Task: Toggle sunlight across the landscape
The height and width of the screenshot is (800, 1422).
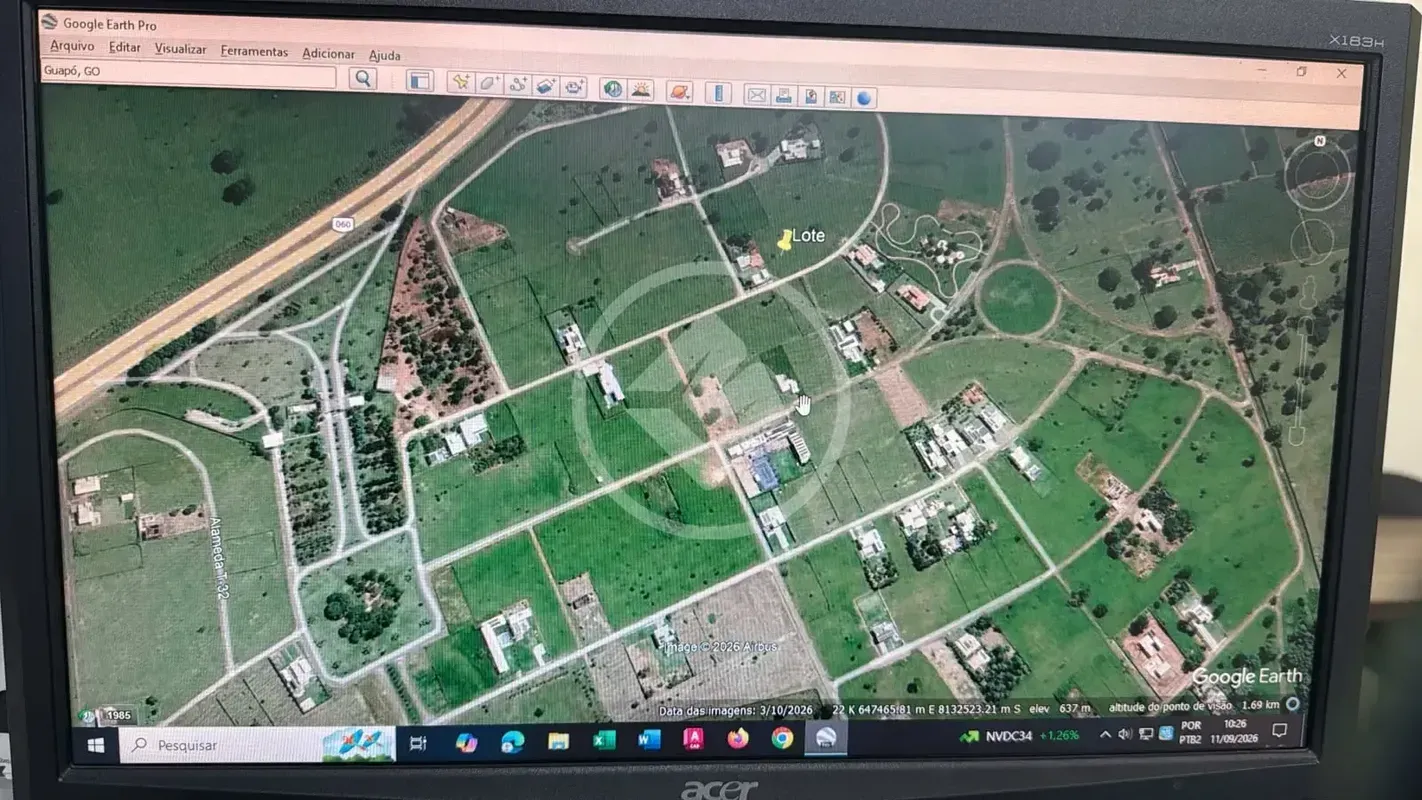Action: 640,89
